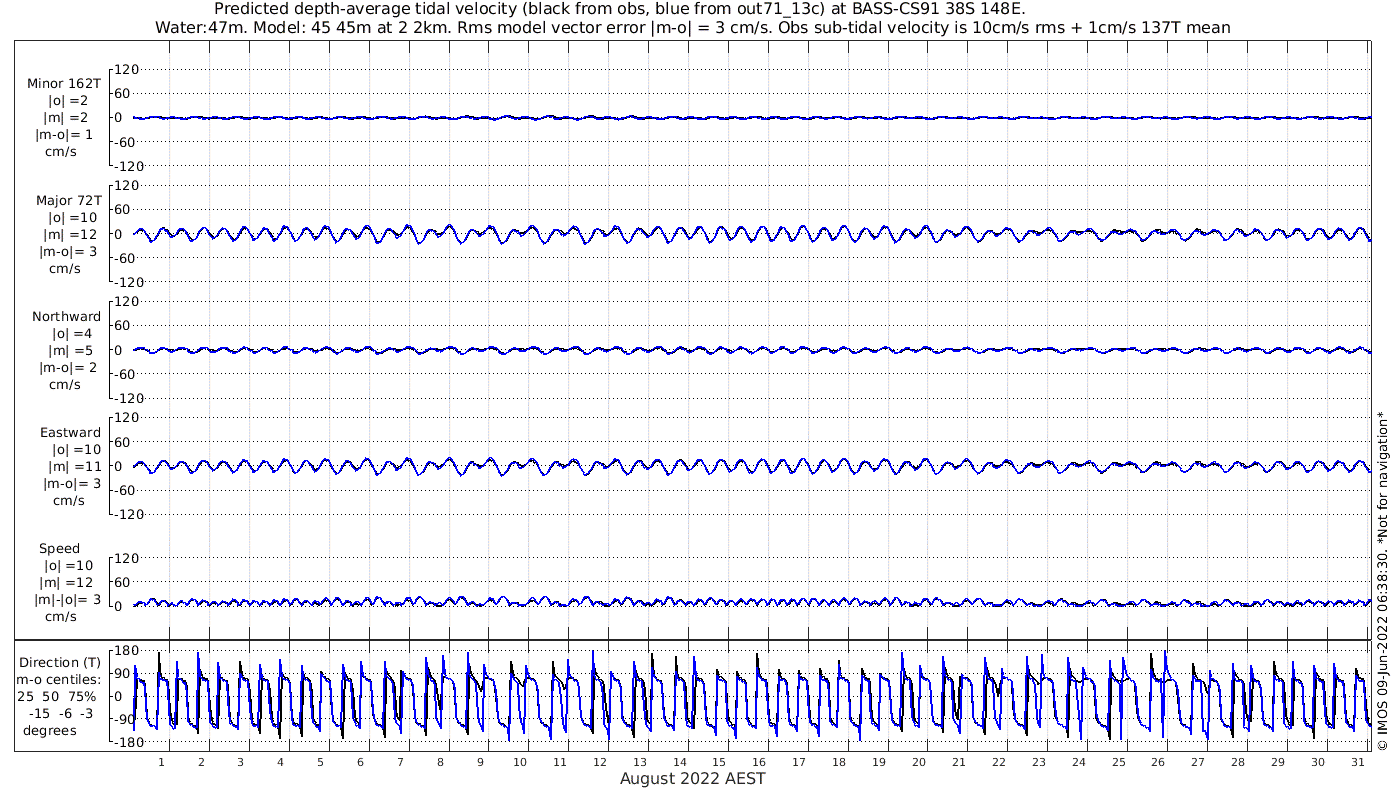1400x800 pixels.
Task: Click "|m-o|= 1" in the Minor panel
Action: (65, 135)
